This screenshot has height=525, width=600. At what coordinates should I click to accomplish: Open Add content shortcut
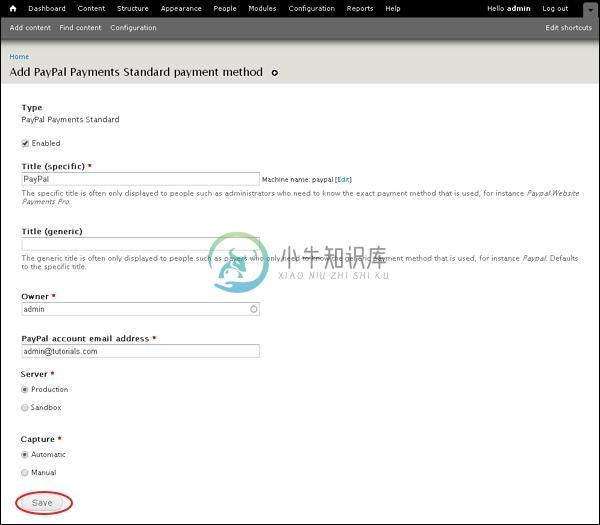30,28
